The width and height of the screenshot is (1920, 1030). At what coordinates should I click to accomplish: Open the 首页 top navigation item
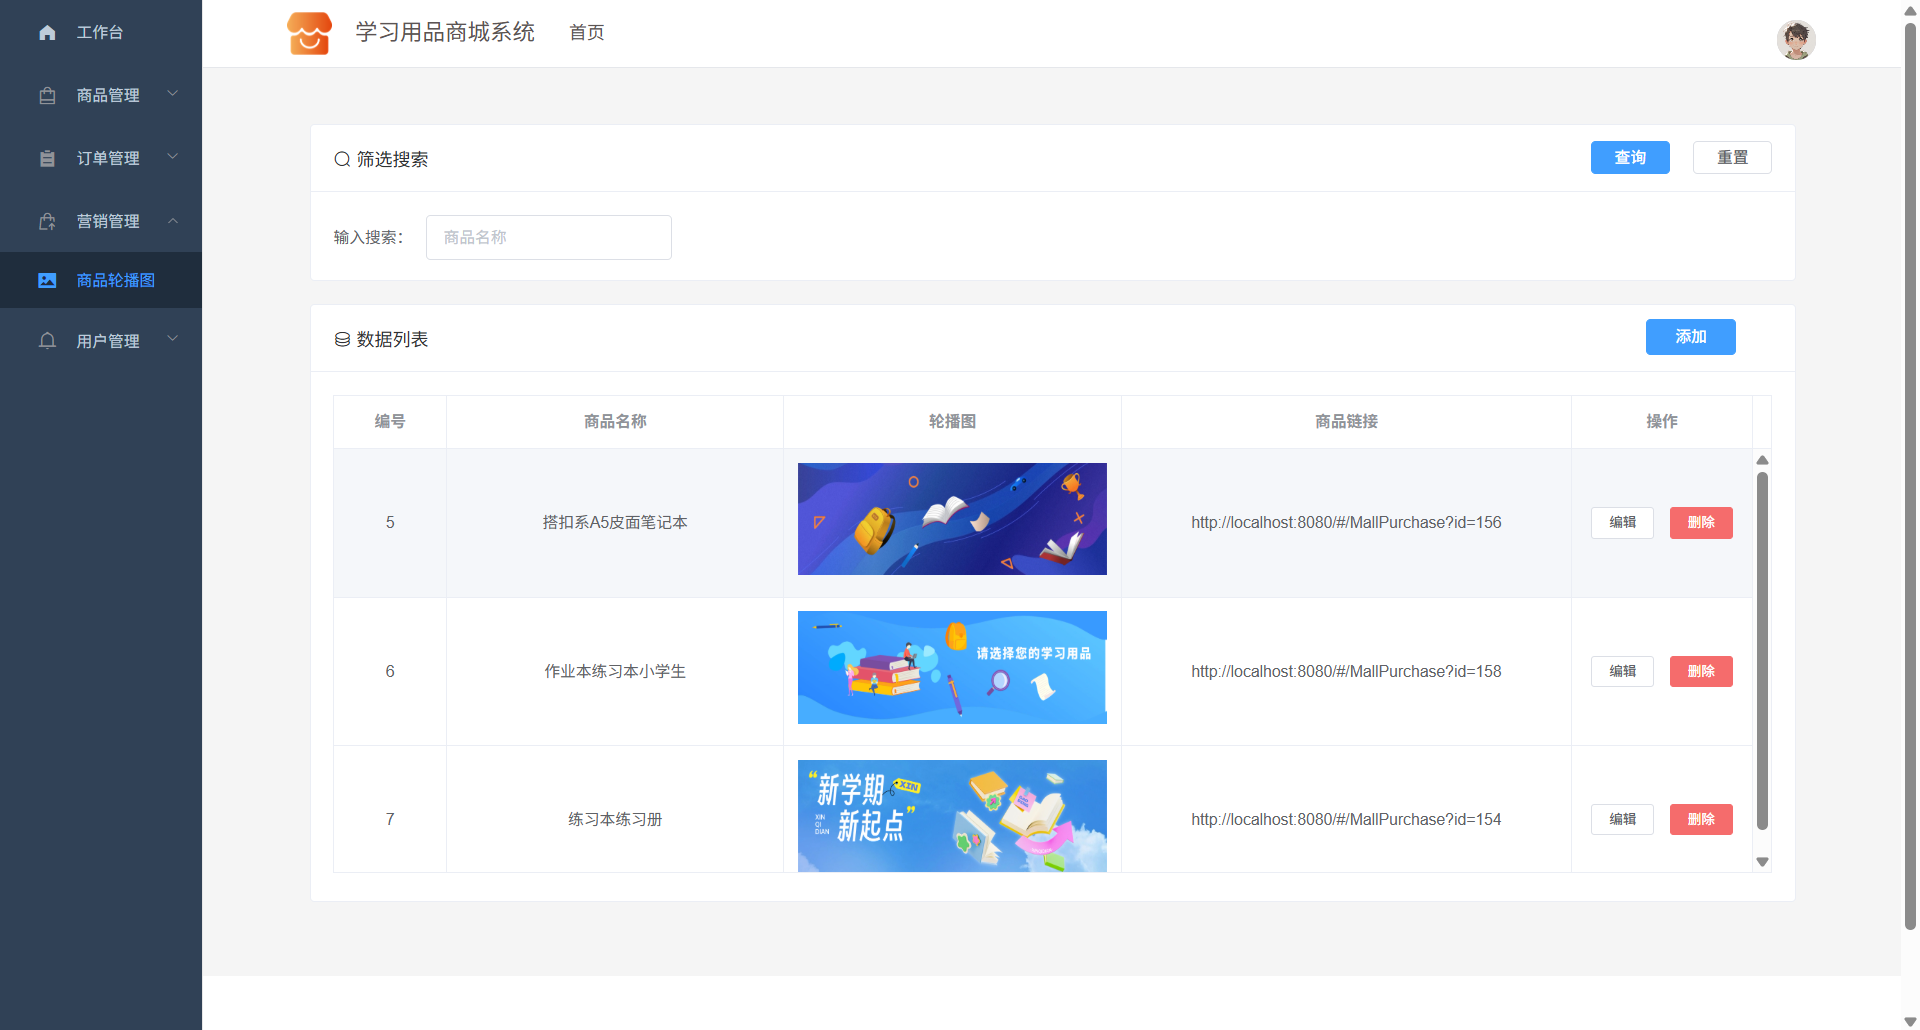[586, 33]
